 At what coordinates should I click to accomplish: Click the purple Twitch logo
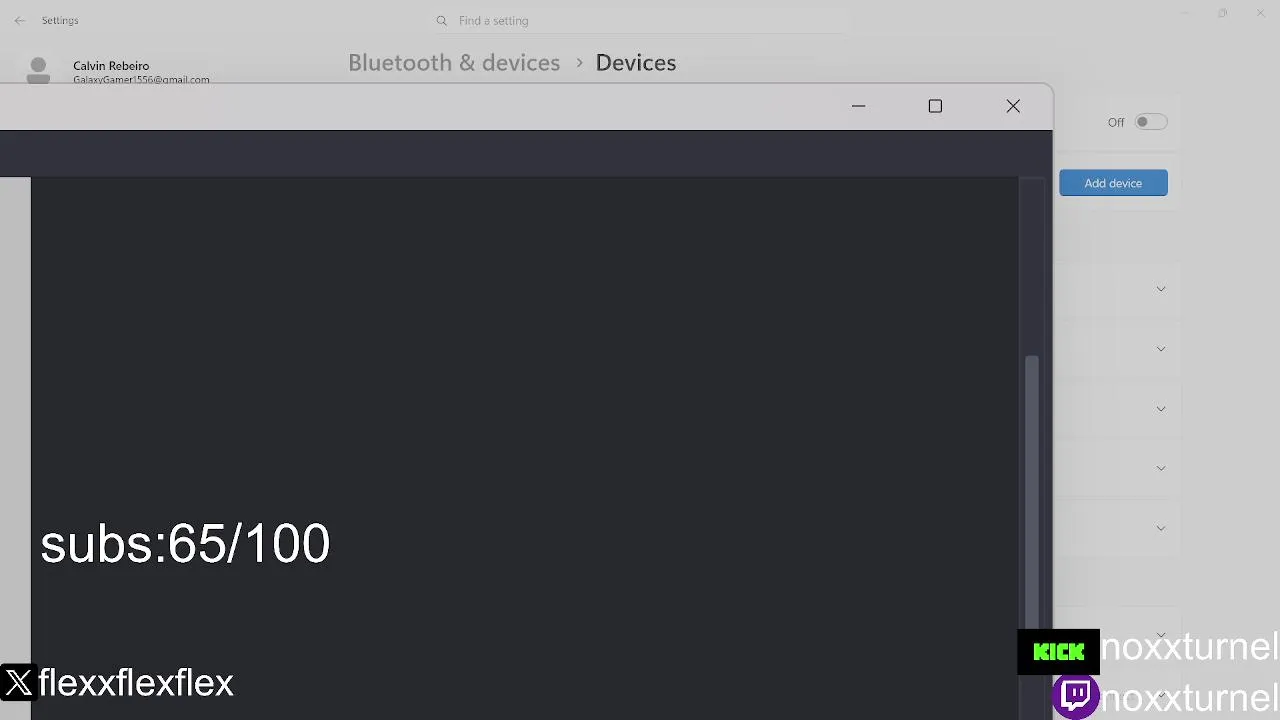1076,695
